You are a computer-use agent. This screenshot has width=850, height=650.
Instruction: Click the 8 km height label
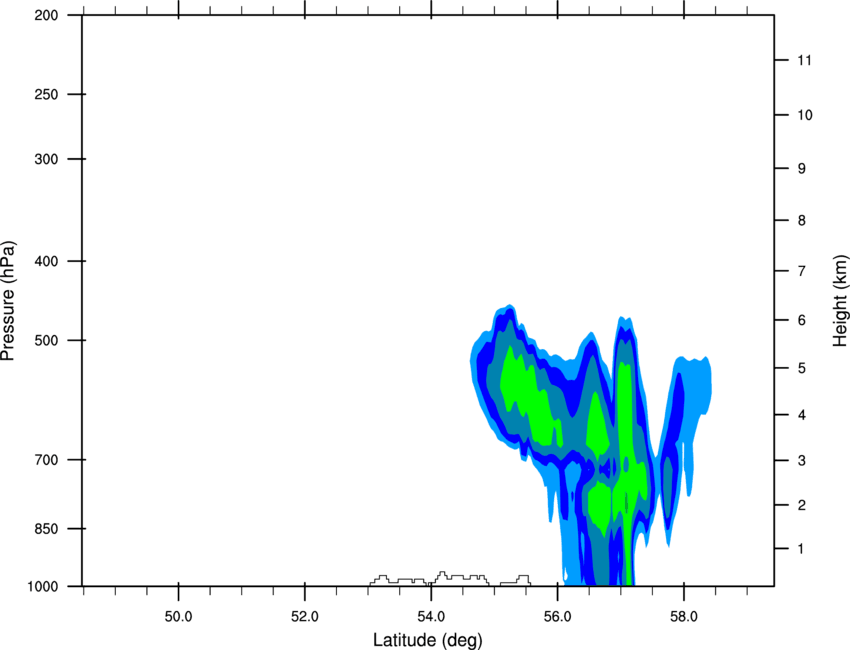802,221
